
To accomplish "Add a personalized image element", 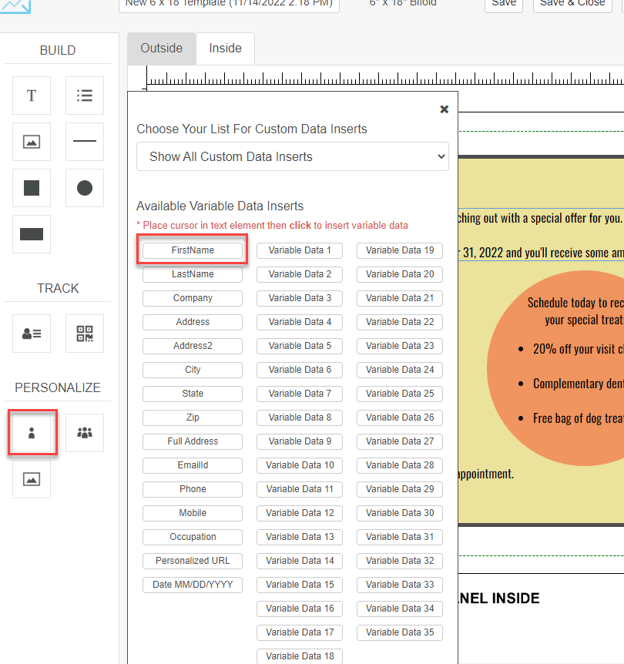I will click(31, 479).
